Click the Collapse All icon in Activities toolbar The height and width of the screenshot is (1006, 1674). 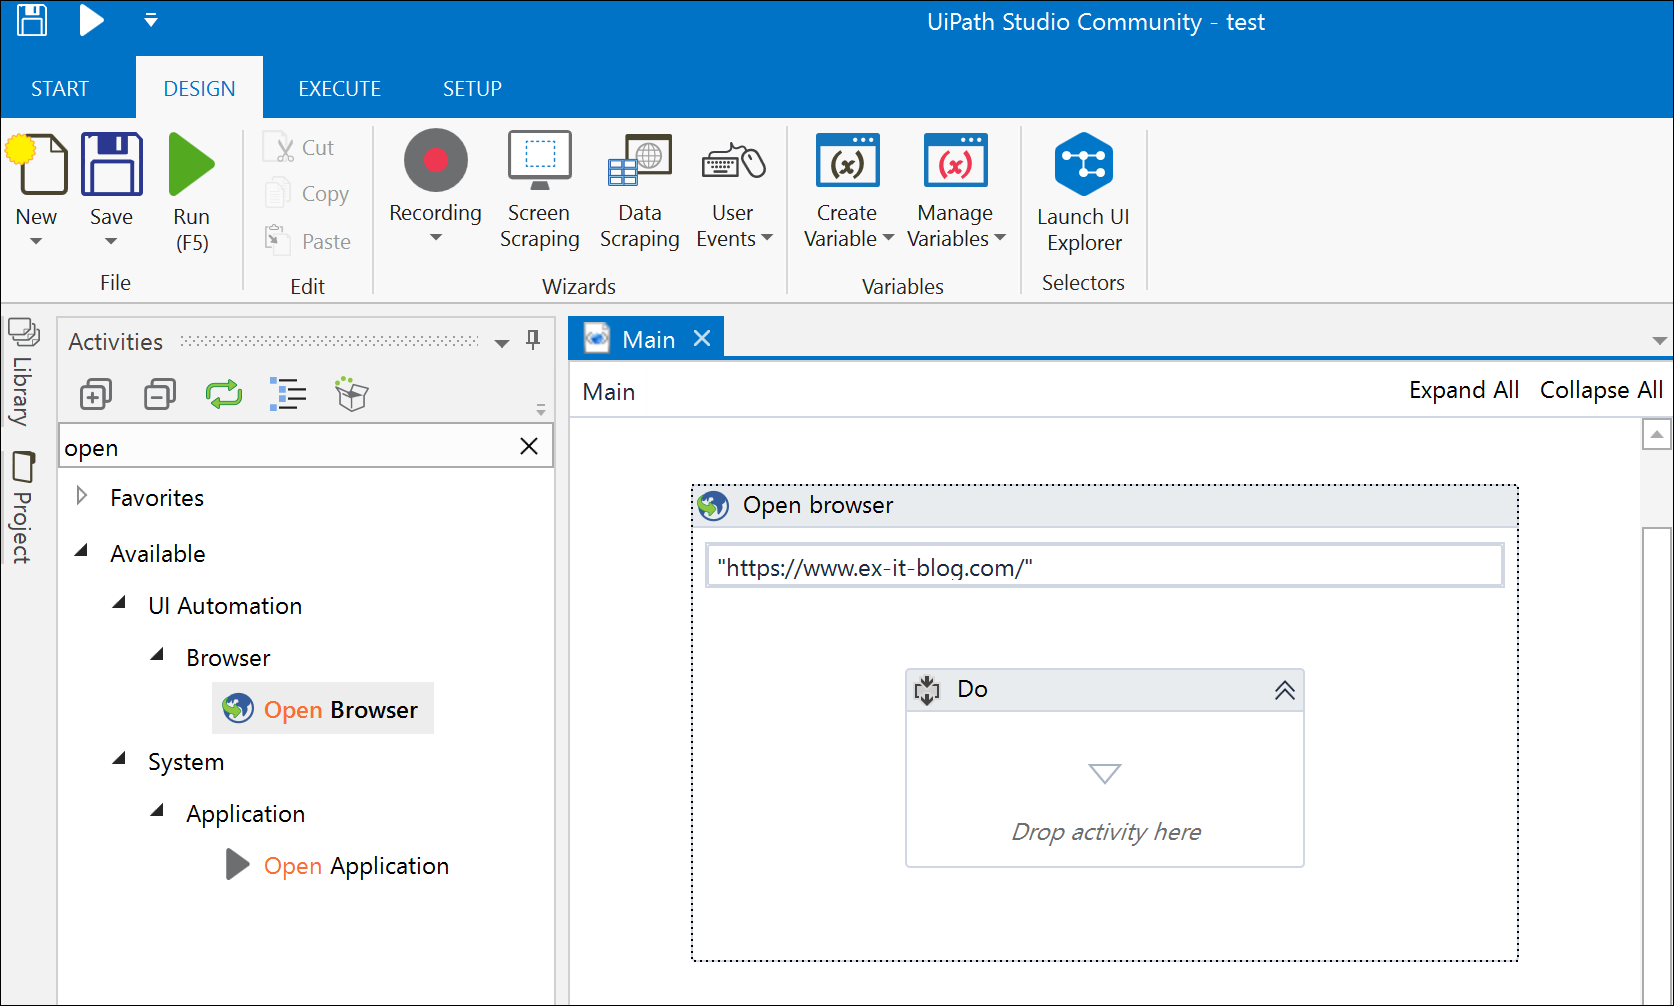(160, 394)
